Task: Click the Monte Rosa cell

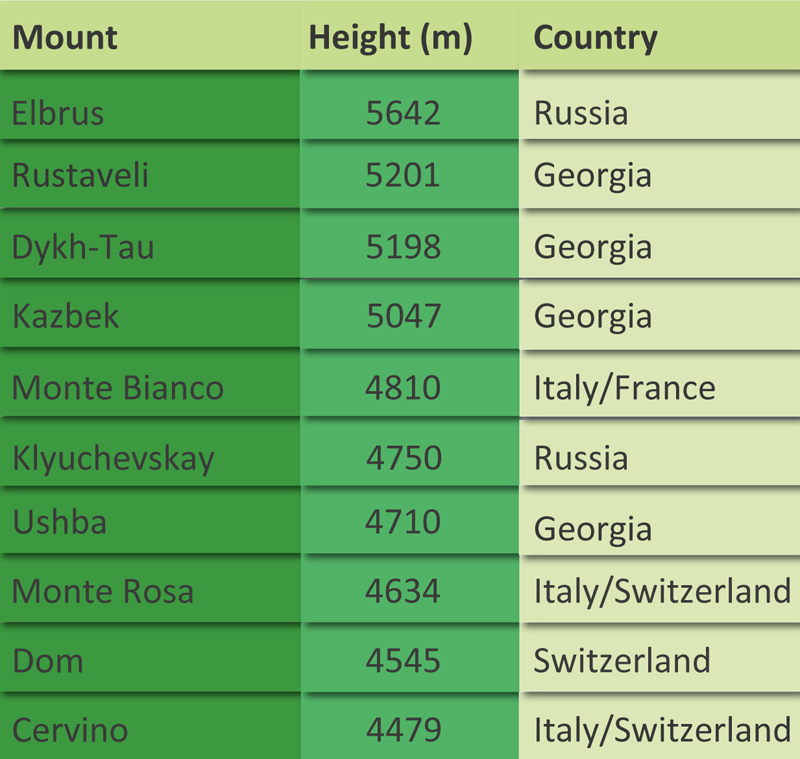Action: pyautogui.click(x=103, y=591)
